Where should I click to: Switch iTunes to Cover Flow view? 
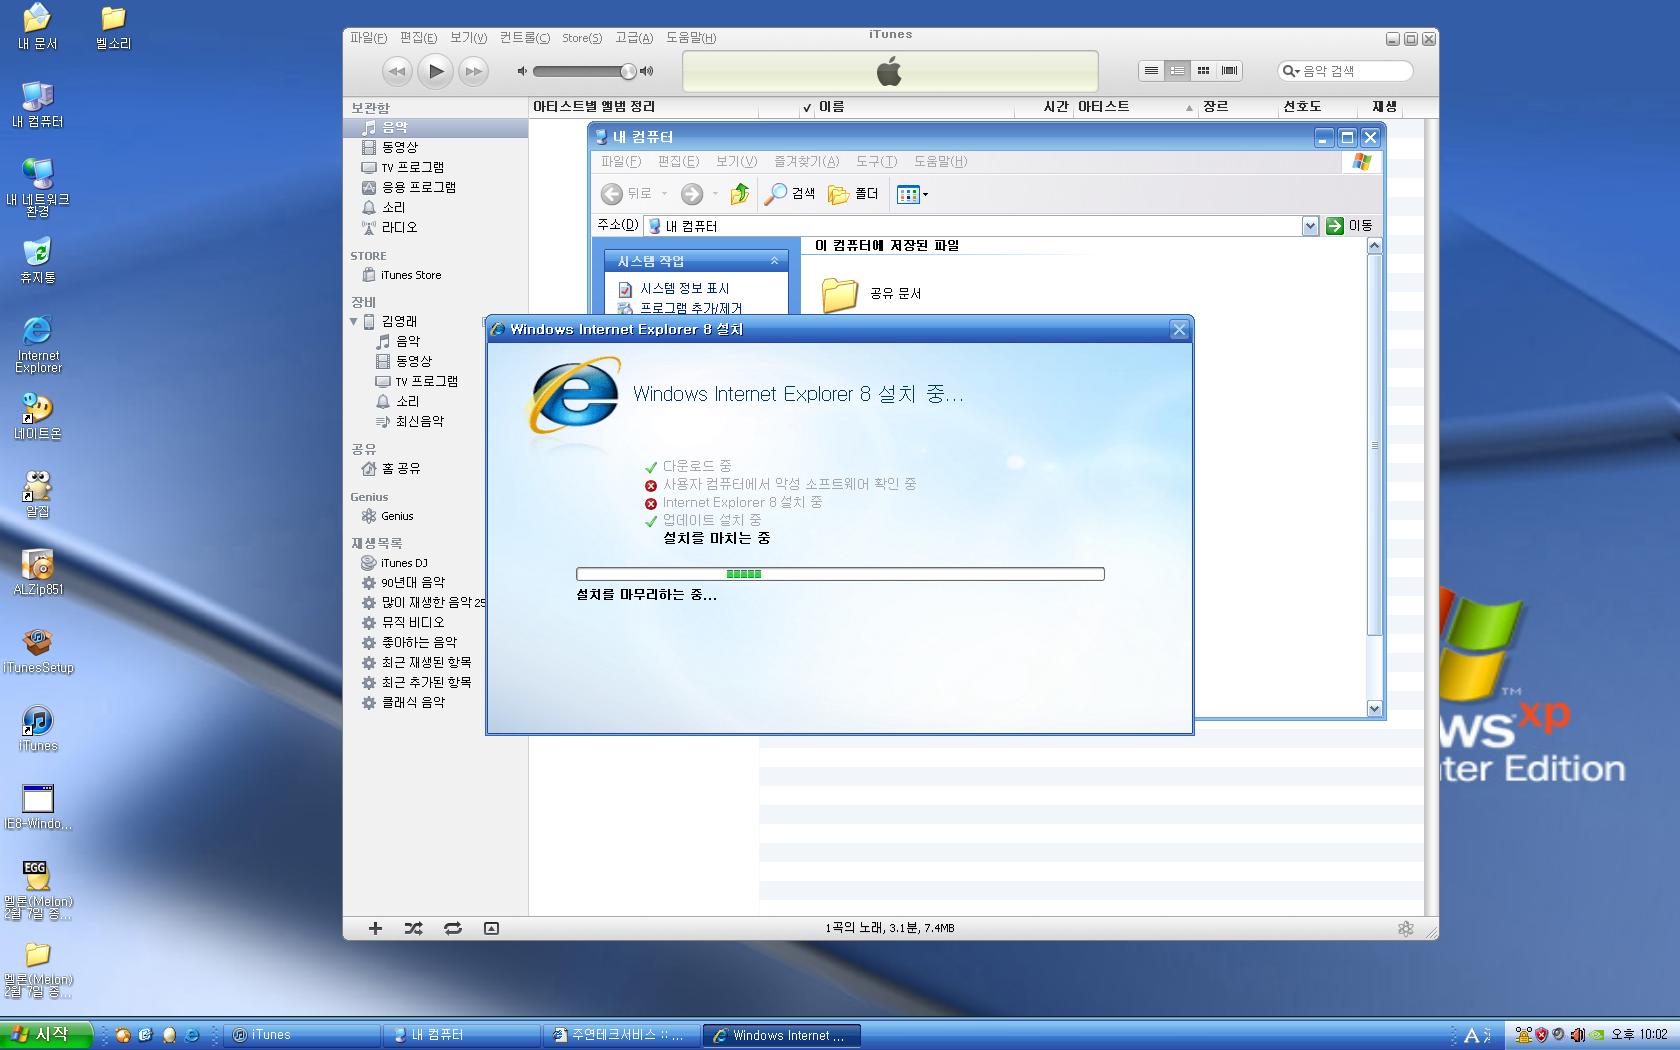point(1229,70)
